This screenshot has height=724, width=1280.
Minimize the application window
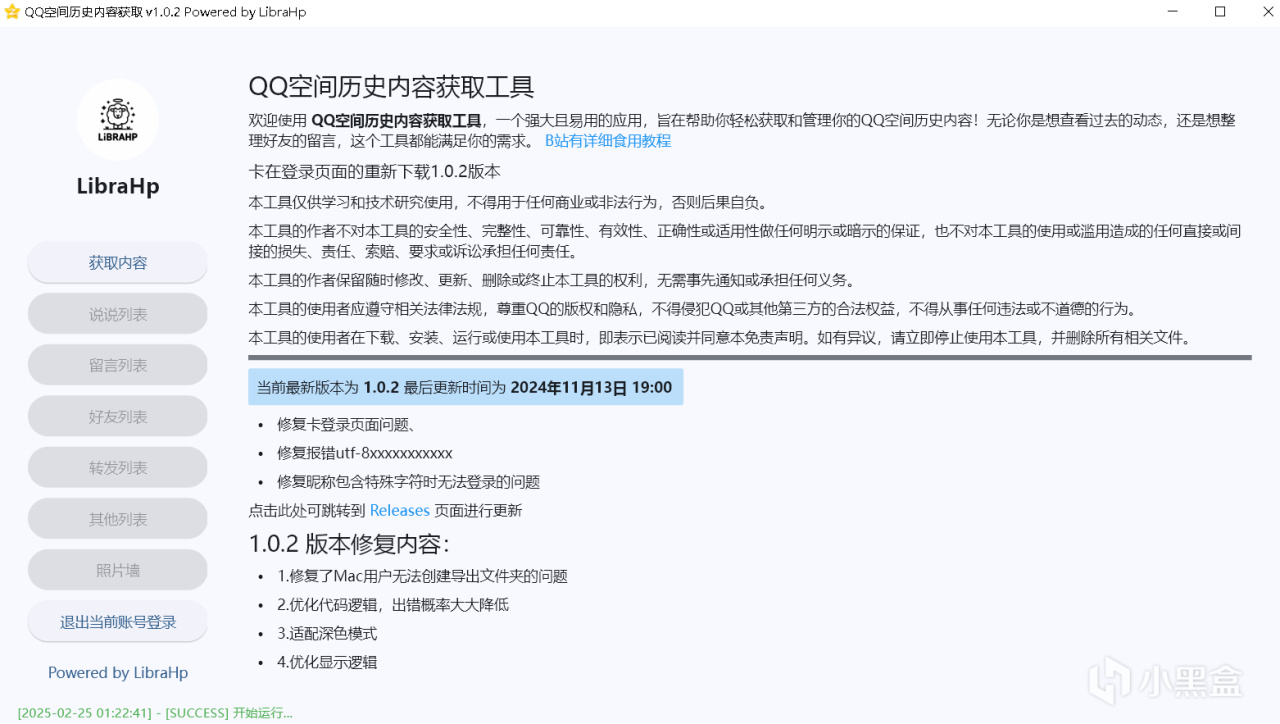[x=1173, y=12]
